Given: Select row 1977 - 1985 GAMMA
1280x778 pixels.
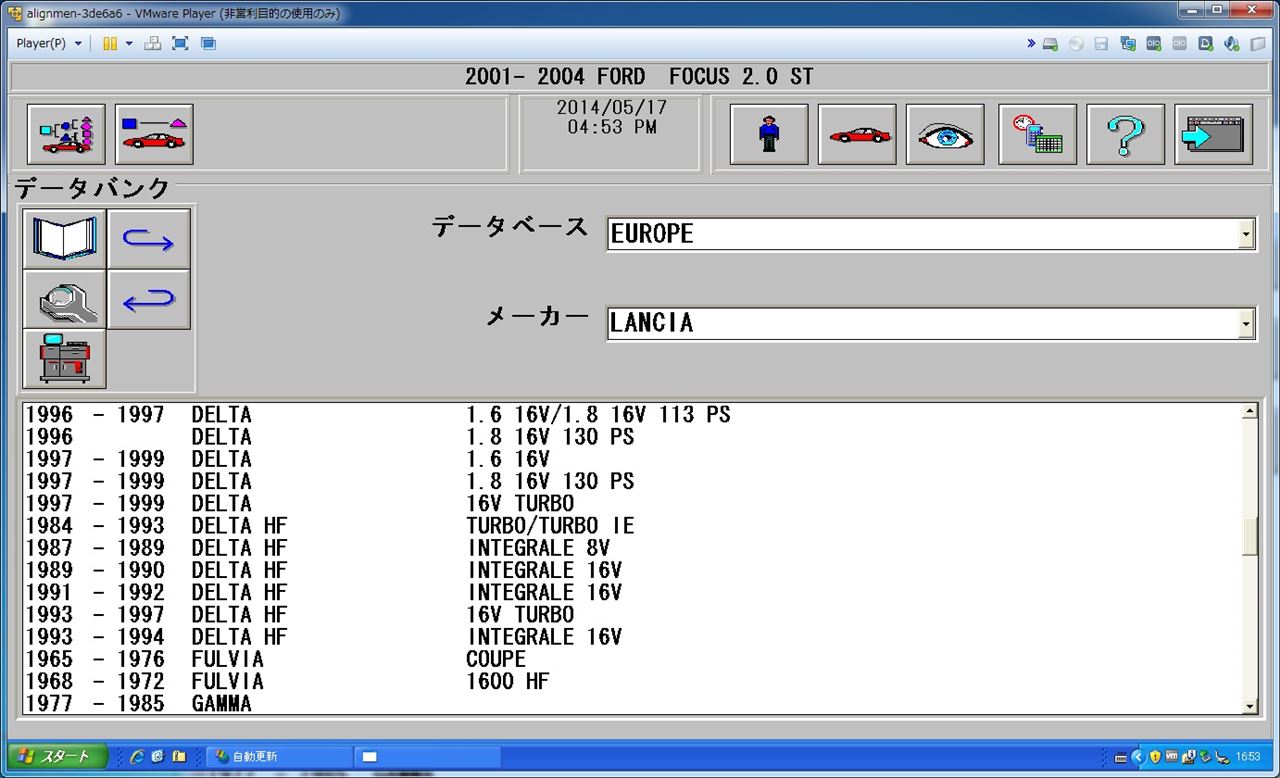Looking at the screenshot, I should [631, 703].
